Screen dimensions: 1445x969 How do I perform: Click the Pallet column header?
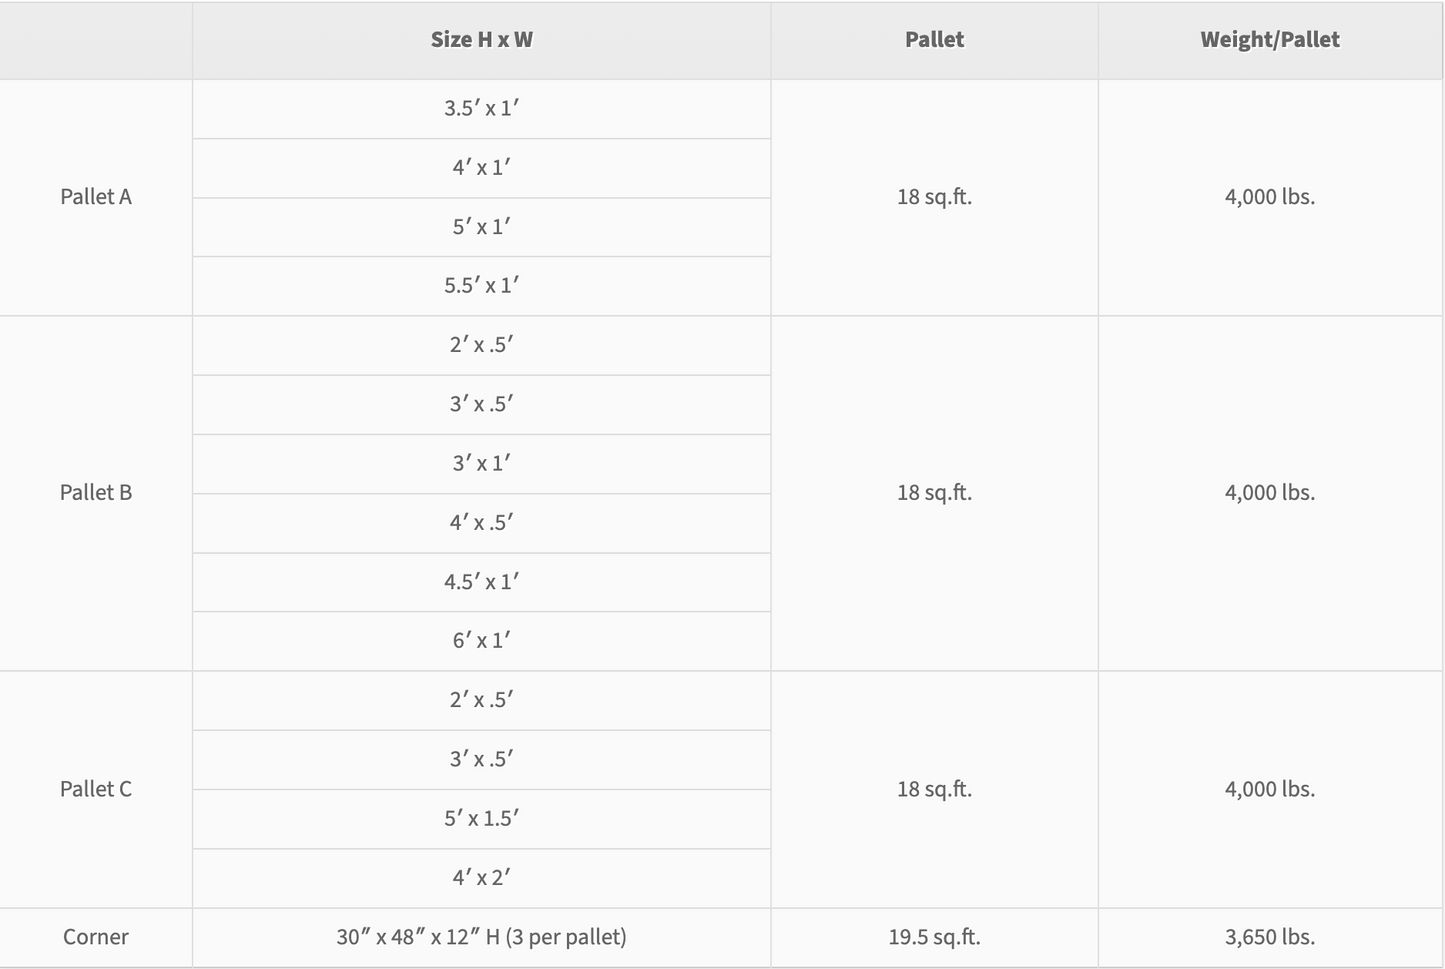[x=934, y=40]
